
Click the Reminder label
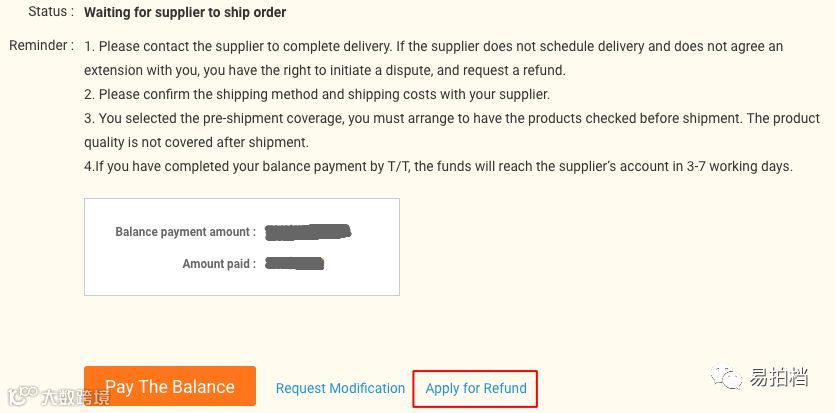tap(41, 46)
